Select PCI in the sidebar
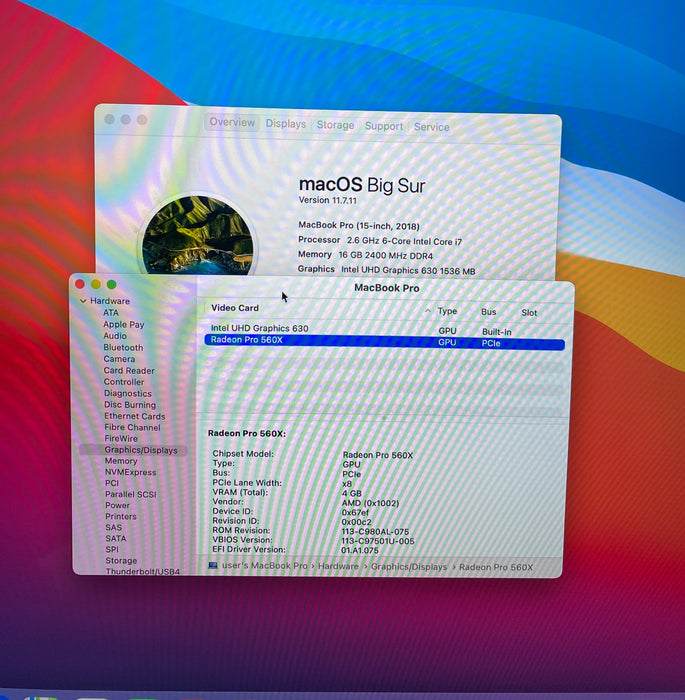This screenshot has width=685, height=700. click(x=112, y=483)
